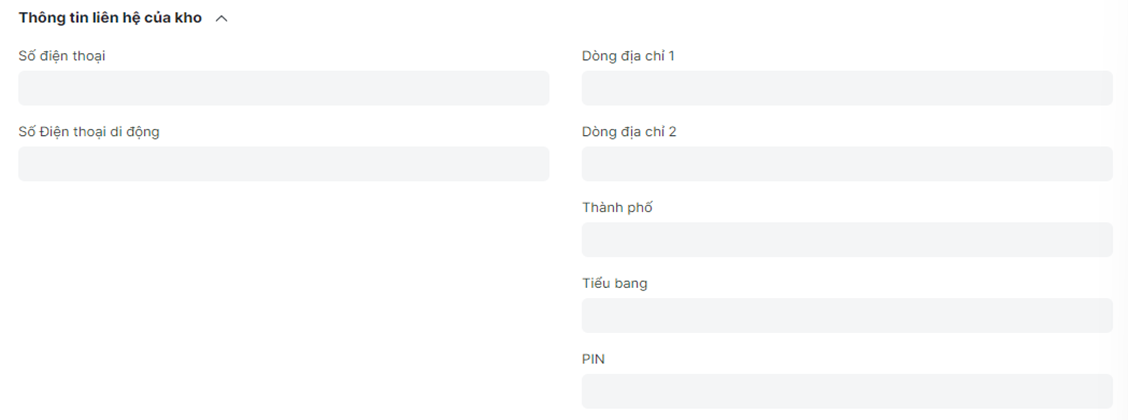Click the Dòng địa chỉ 2 label

tap(629, 132)
